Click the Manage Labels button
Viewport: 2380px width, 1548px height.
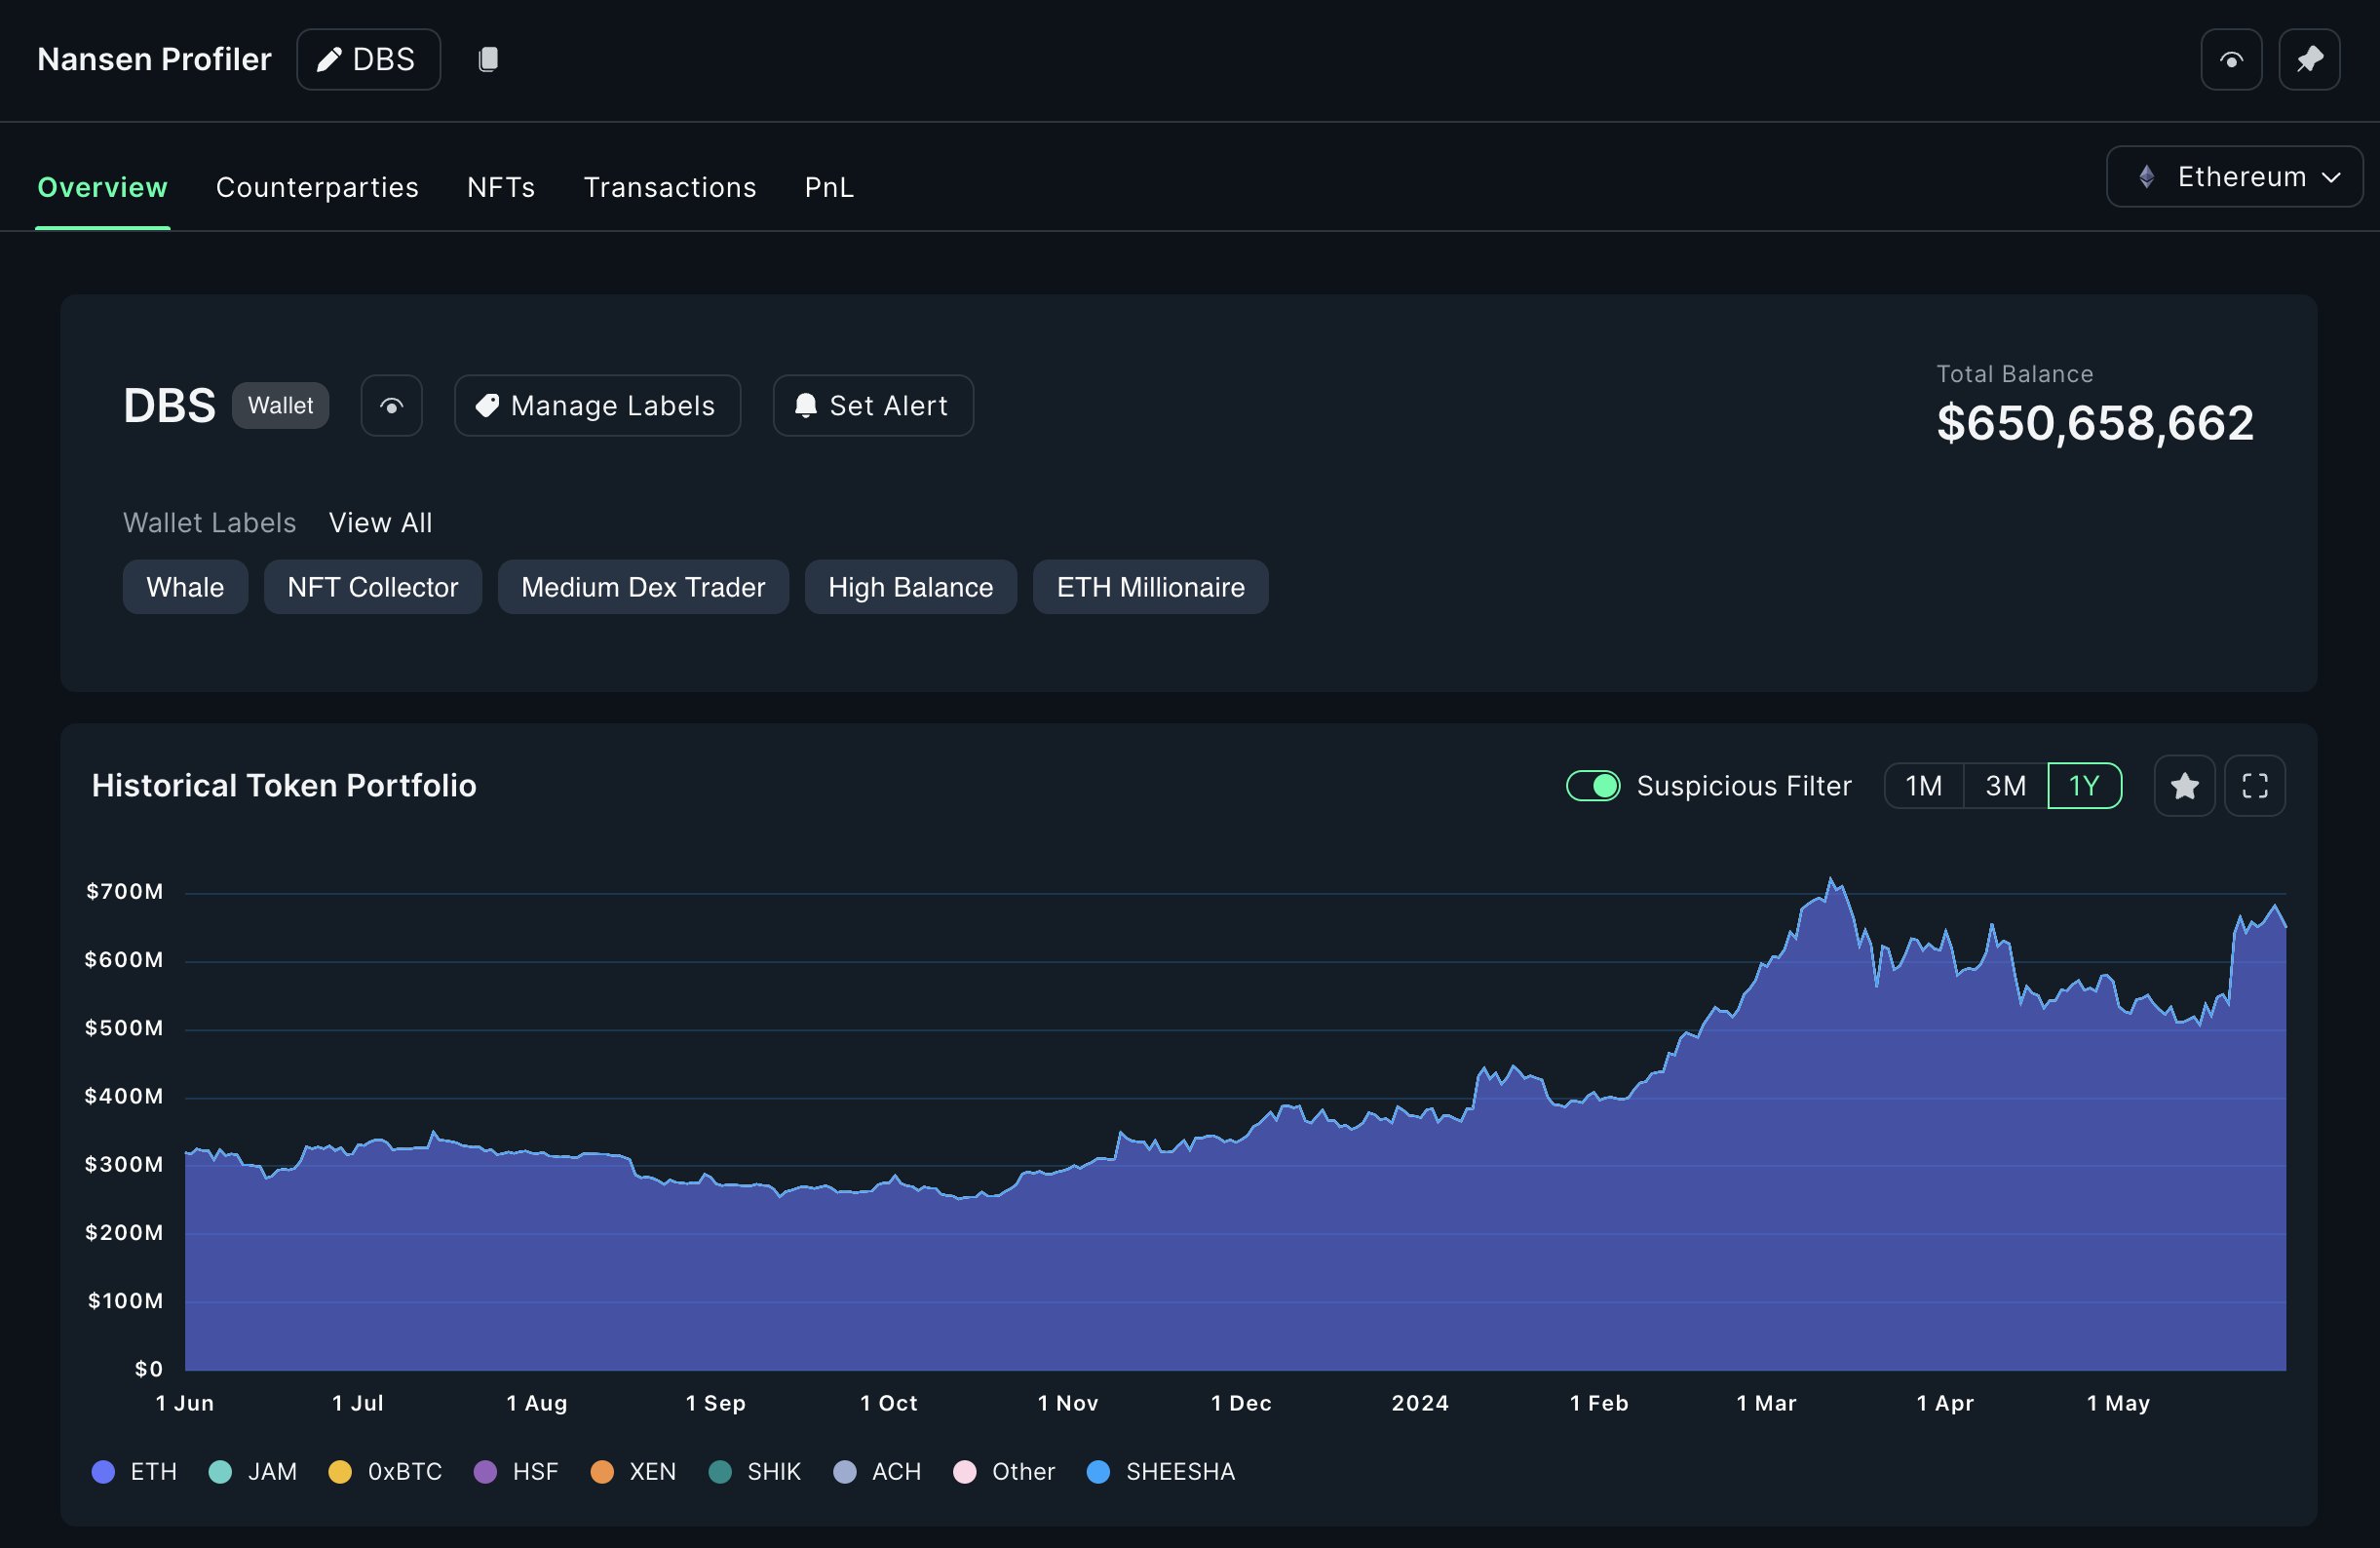[x=596, y=405]
